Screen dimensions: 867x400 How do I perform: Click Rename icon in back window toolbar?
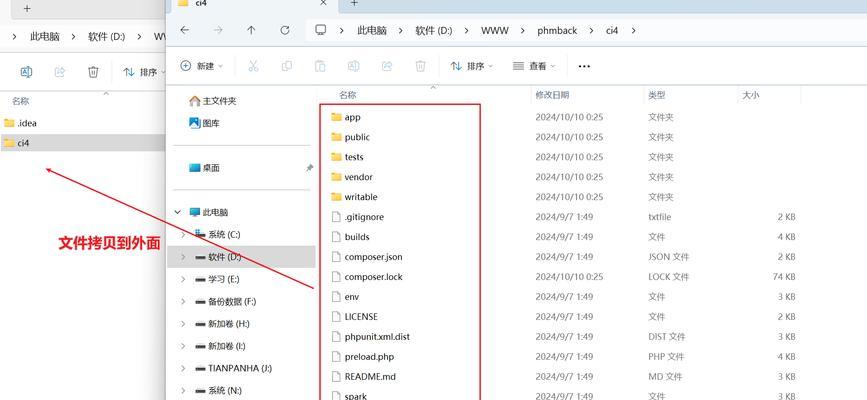(26, 72)
